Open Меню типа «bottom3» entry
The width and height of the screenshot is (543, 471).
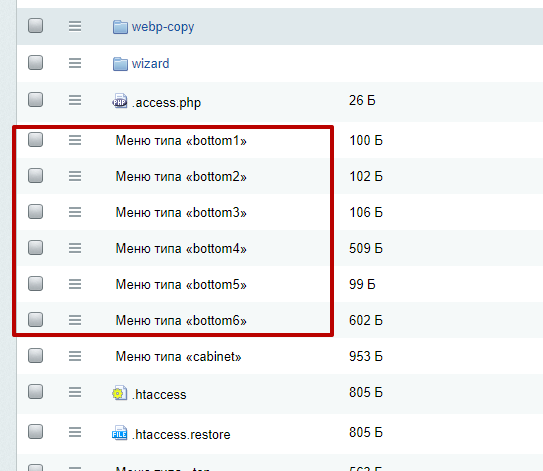[x=181, y=212]
